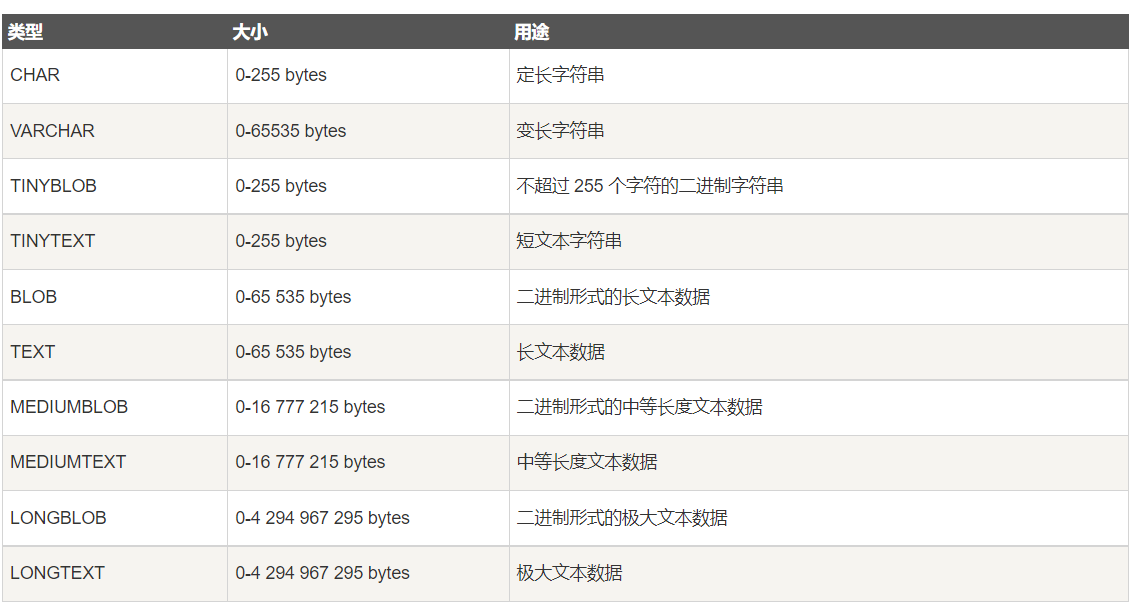Click the 长文本数据 description in the TEXT row
The image size is (1140, 611).
point(561,352)
